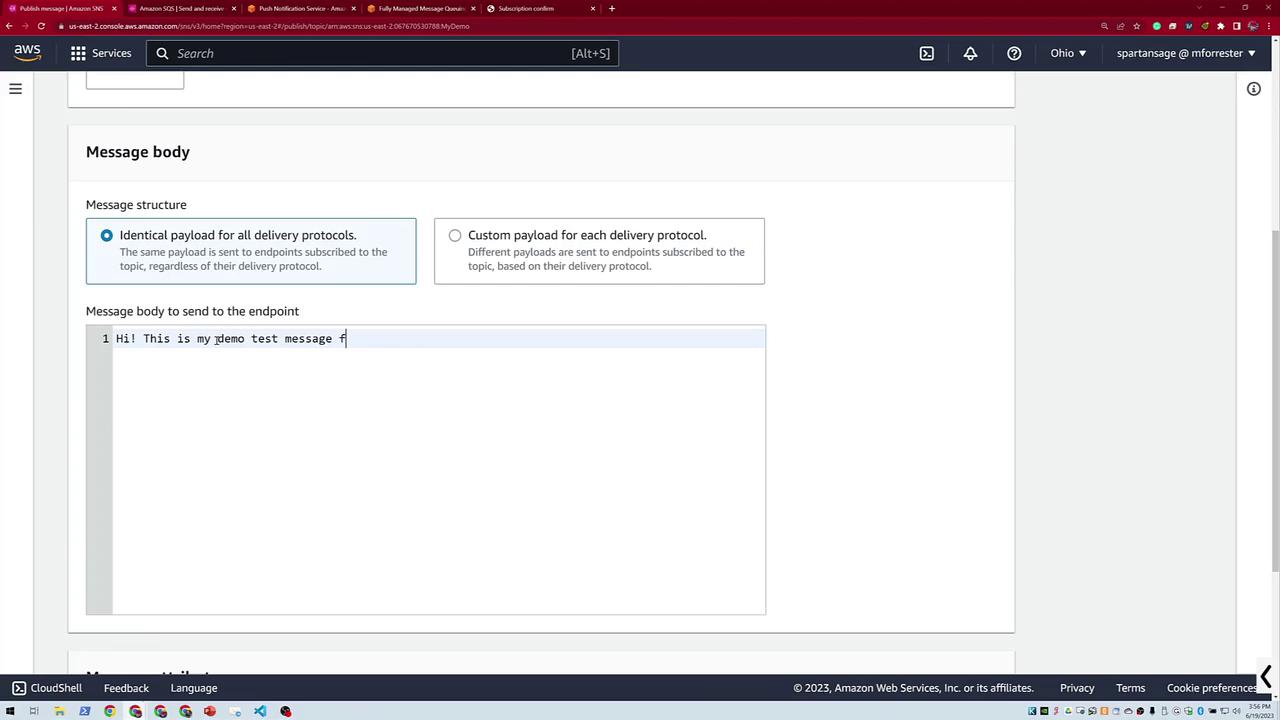Open the Privacy link

(1077, 688)
